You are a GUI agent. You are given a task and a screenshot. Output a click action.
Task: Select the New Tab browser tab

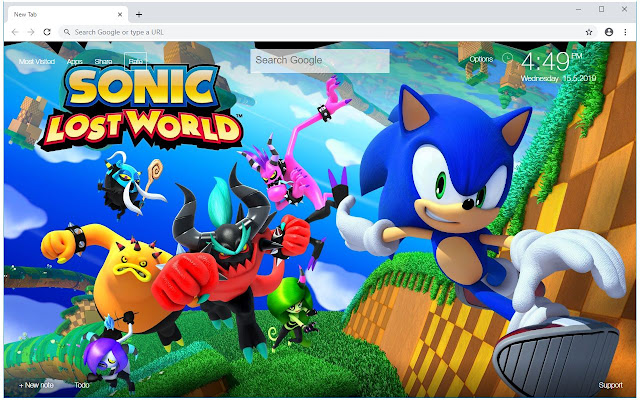[67, 14]
